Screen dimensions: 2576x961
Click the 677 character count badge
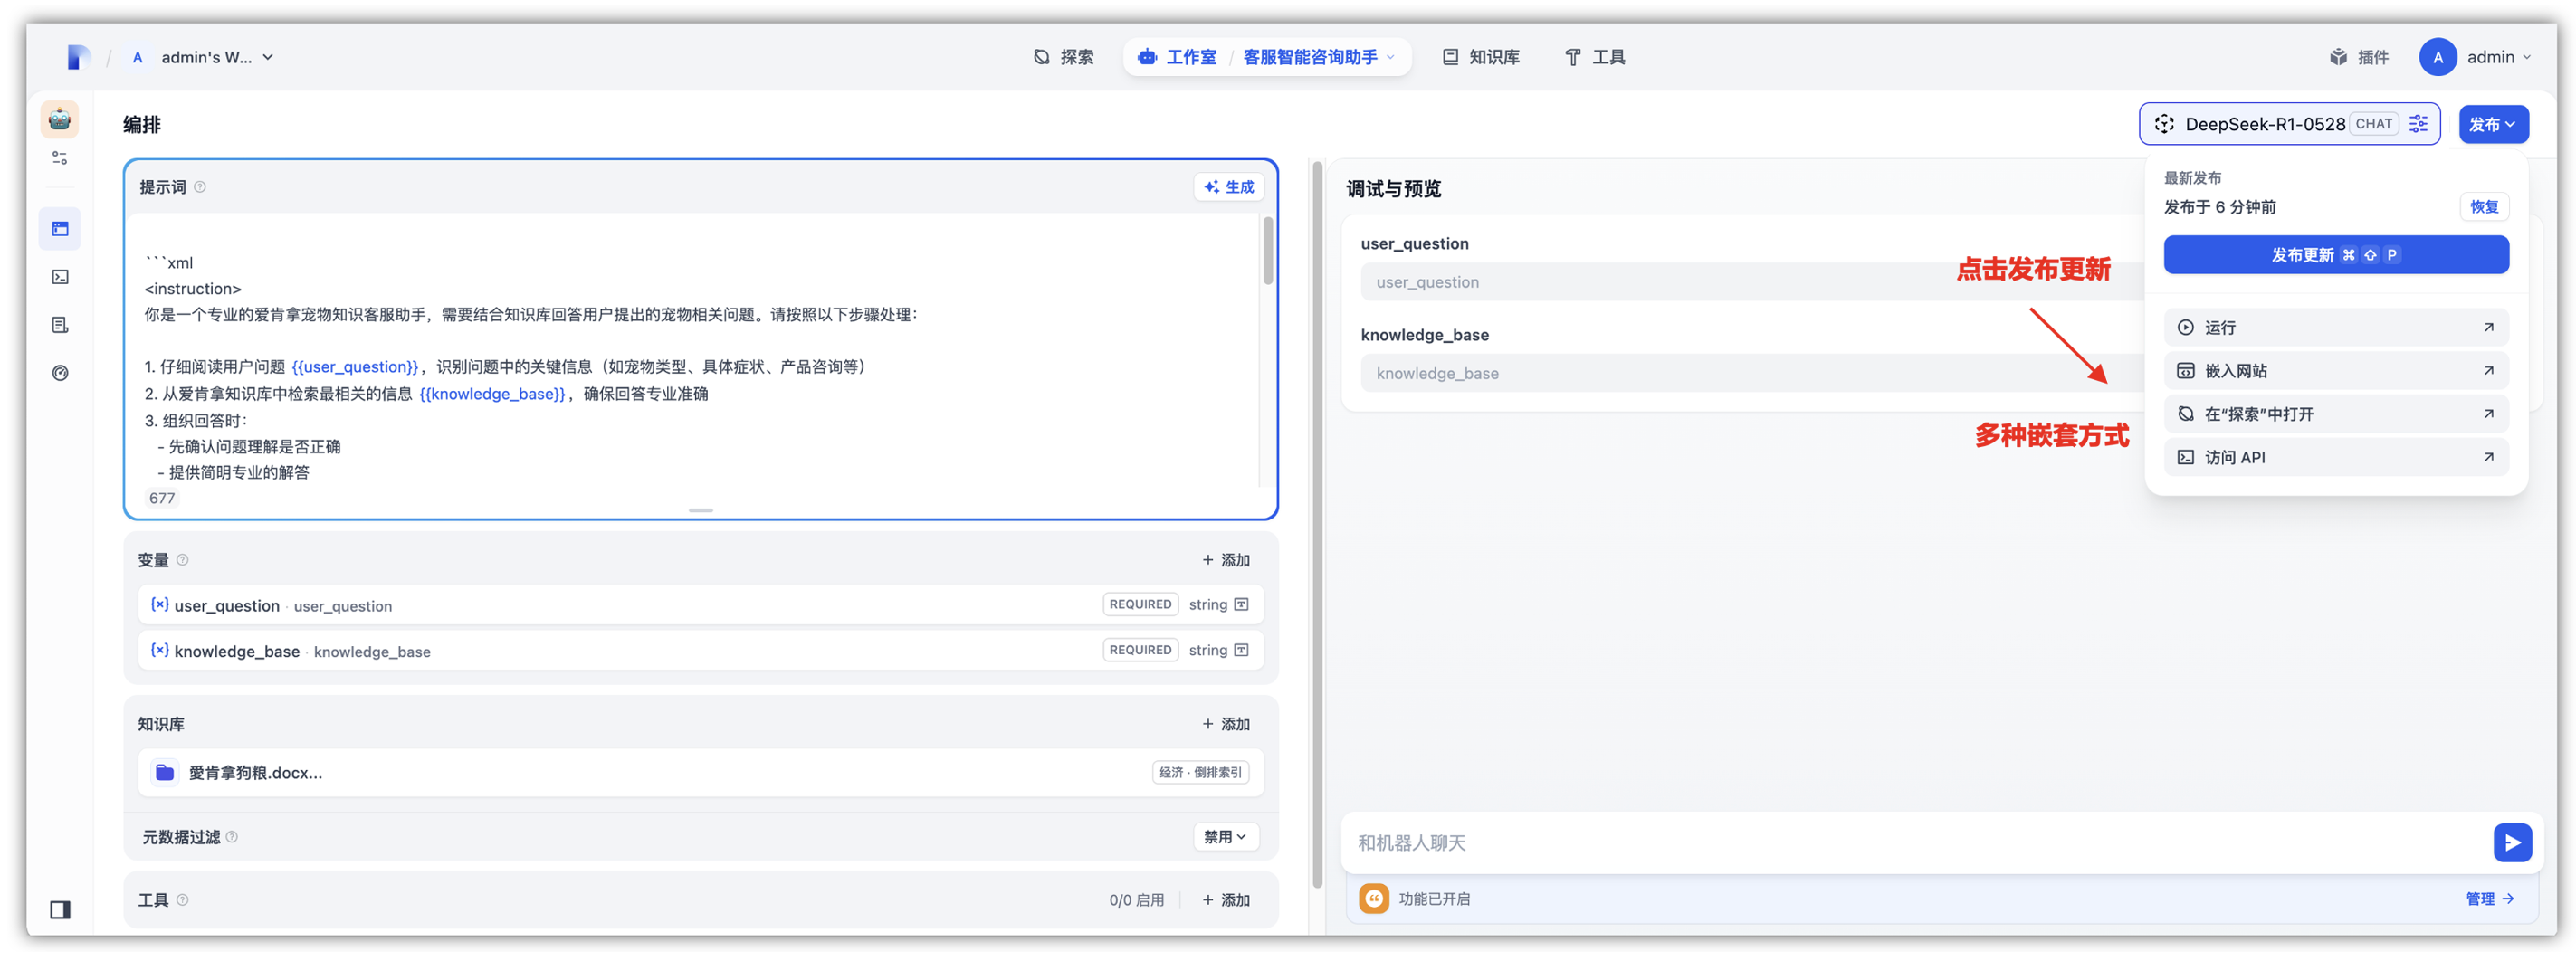[162, 498]
